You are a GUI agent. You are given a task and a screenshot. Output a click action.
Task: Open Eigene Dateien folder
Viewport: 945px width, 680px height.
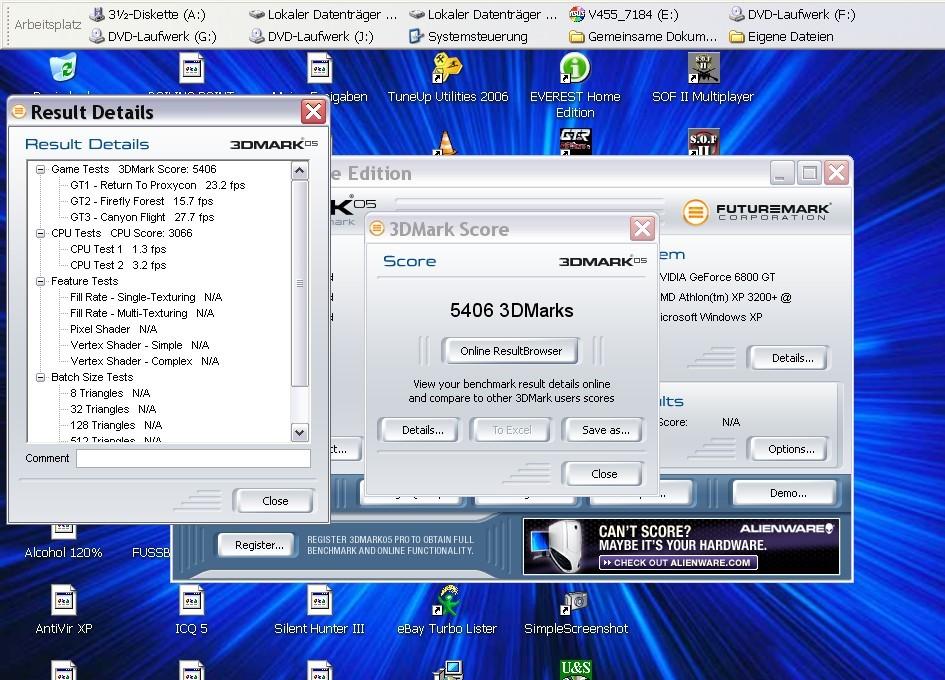point(781,37)
